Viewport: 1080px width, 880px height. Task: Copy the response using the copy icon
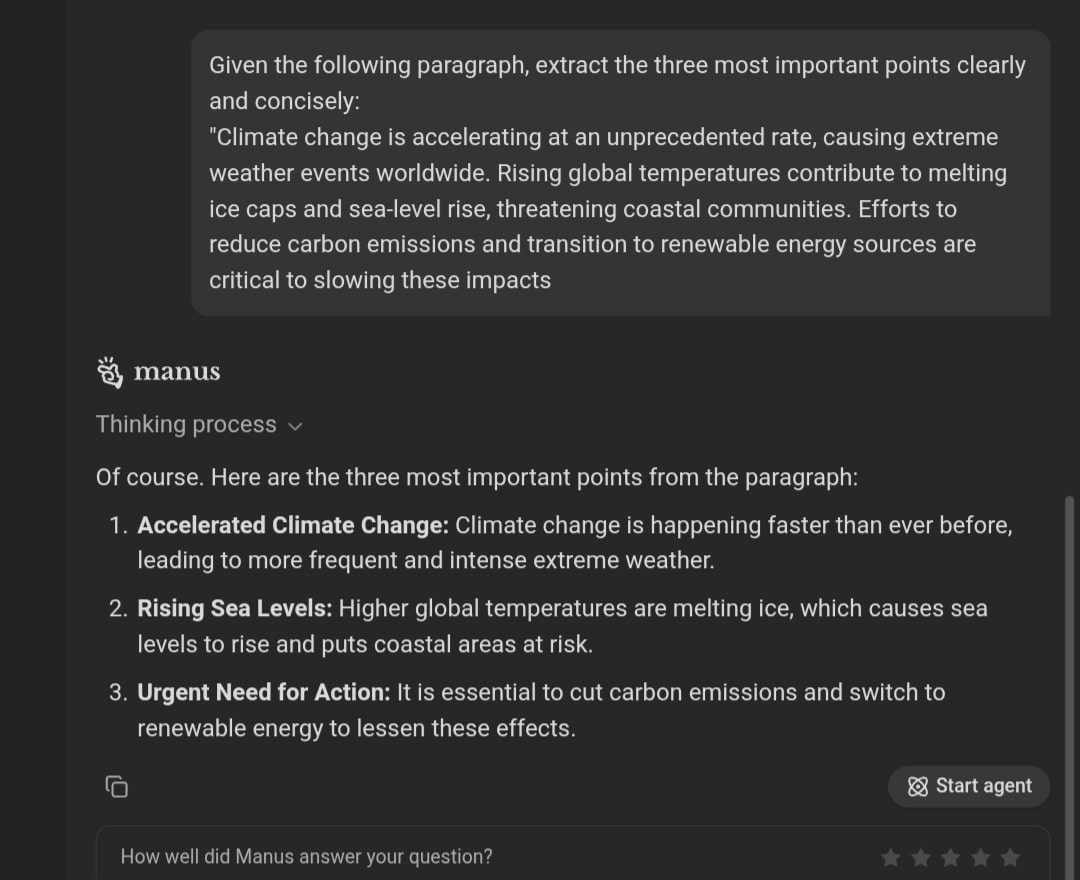[116, 786]
